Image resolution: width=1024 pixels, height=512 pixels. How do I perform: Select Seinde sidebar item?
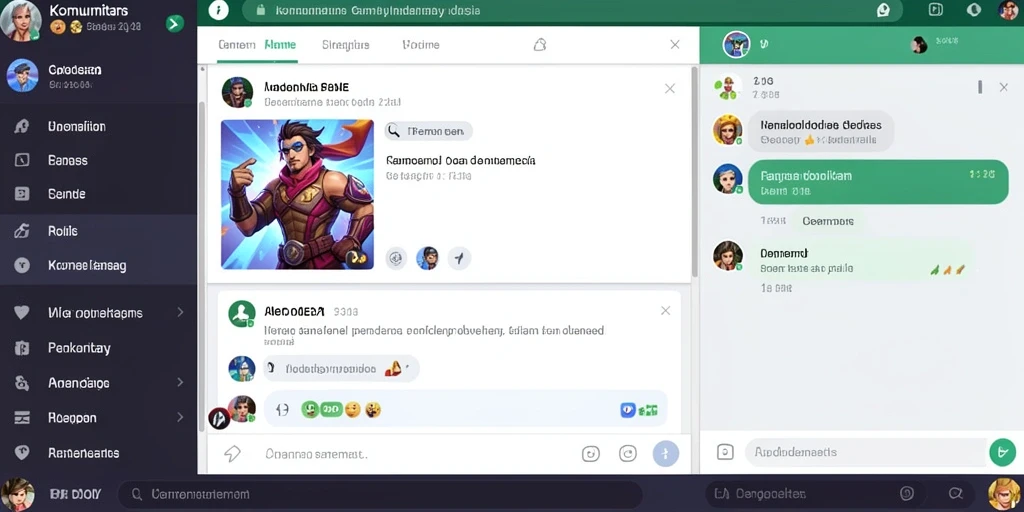(x=98, y=194)
